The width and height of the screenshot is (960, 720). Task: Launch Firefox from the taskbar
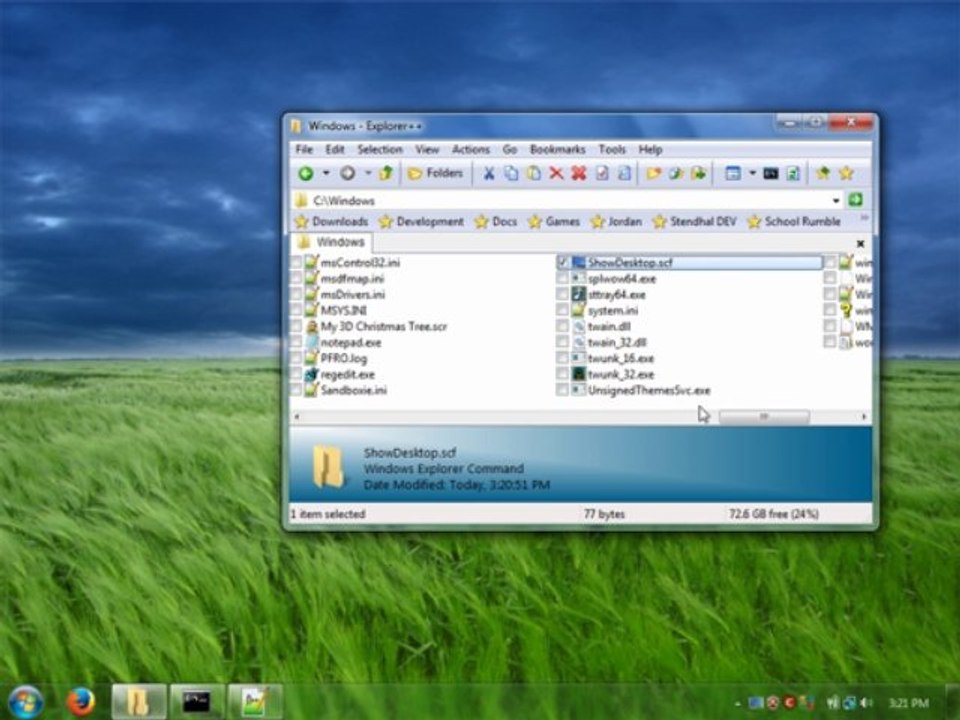[81, 702]
